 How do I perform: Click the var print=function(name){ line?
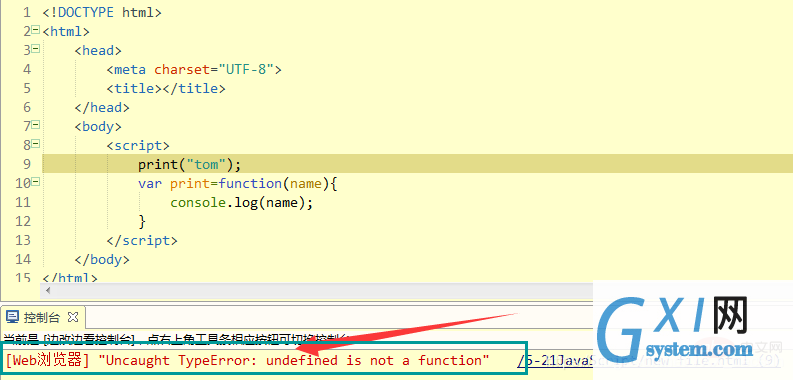click(x=237, y=184)
